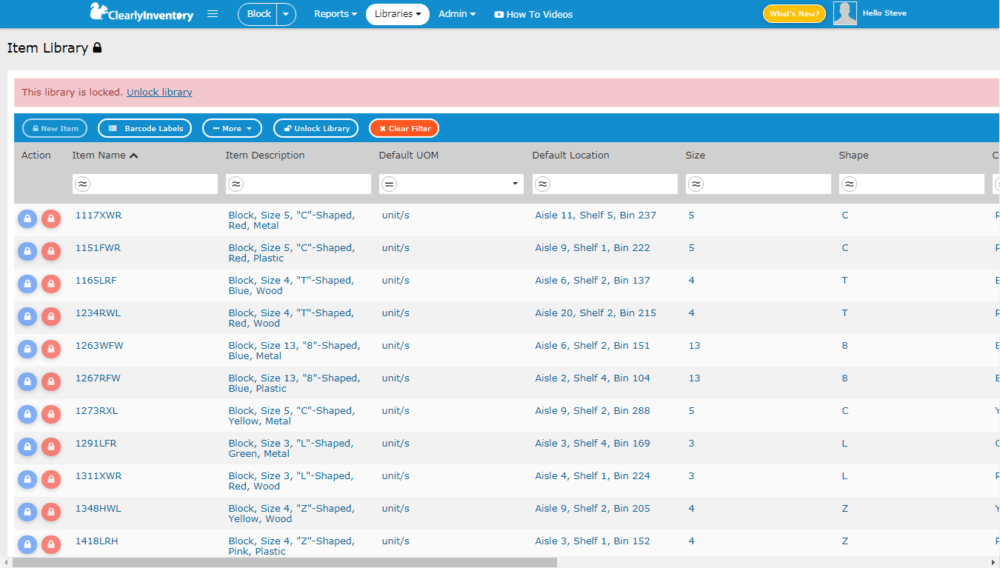Screen dimensions: 1000x568
Task: Click the blue lock icon for 1311XWR
Action: pos(27,479)
